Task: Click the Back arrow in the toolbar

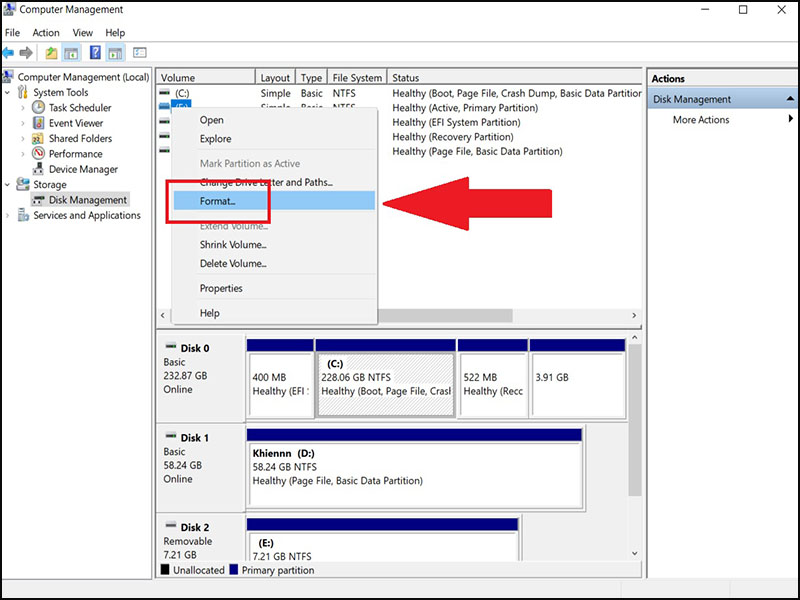Action: click(x=9, y=53)
